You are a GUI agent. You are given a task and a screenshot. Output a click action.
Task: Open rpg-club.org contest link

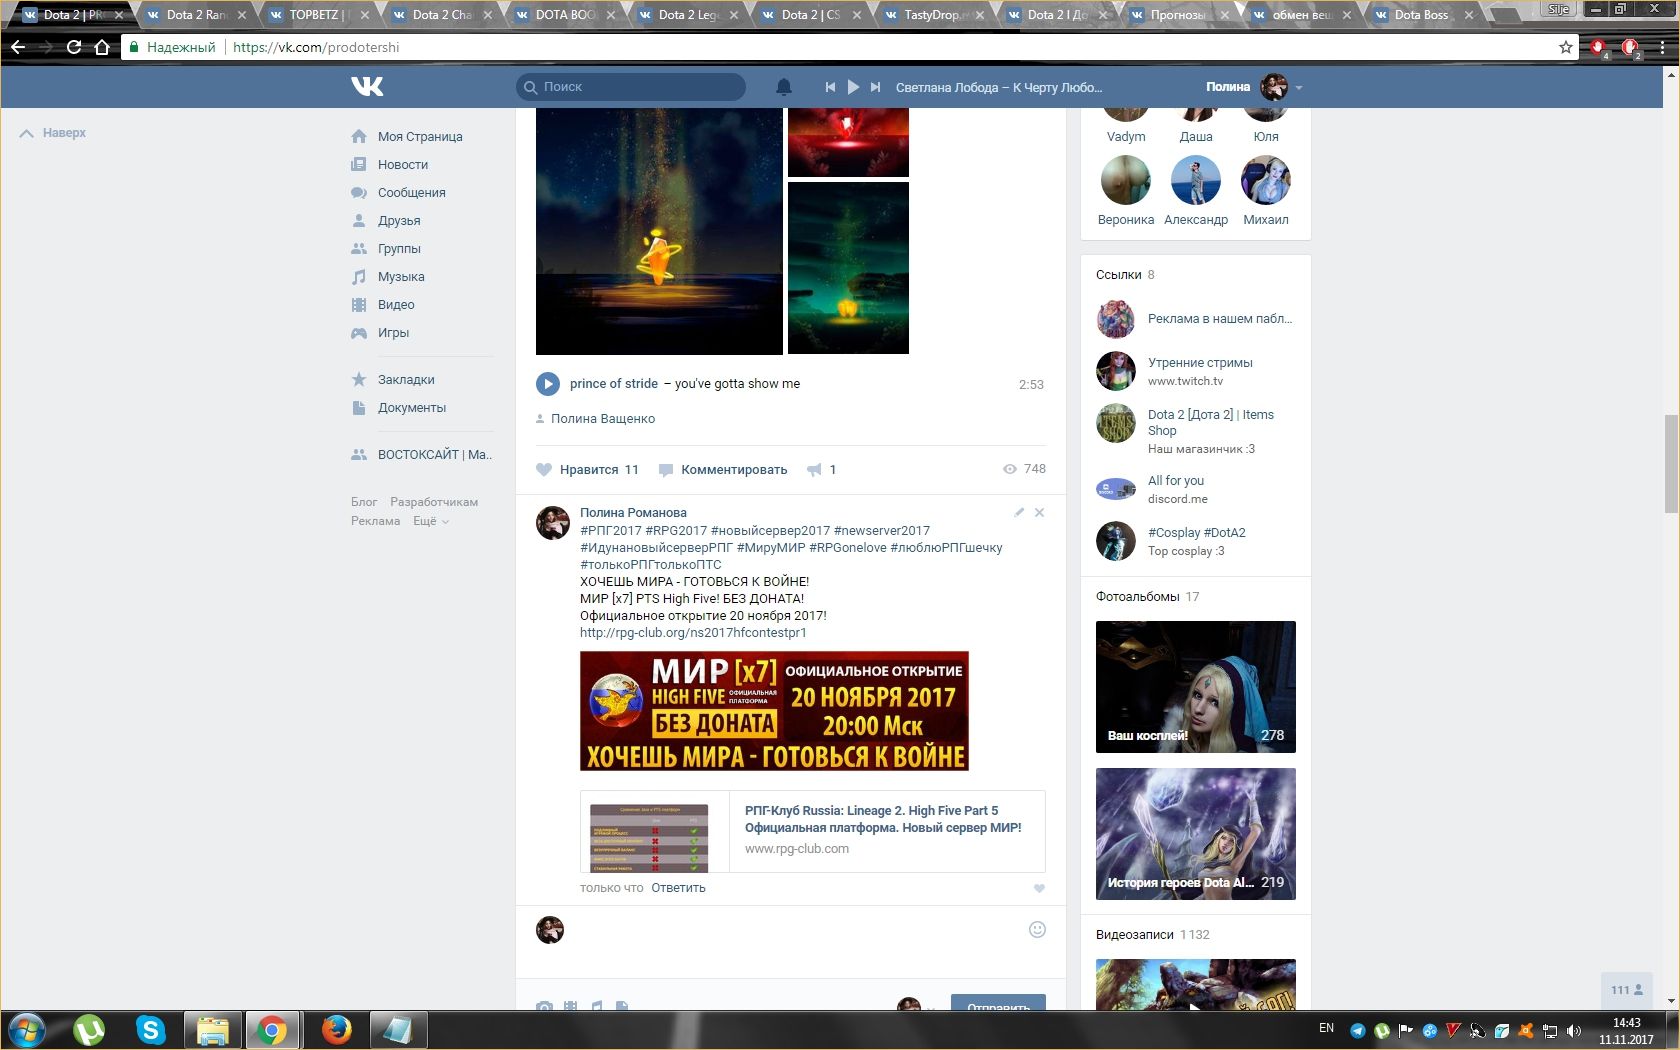693,632
